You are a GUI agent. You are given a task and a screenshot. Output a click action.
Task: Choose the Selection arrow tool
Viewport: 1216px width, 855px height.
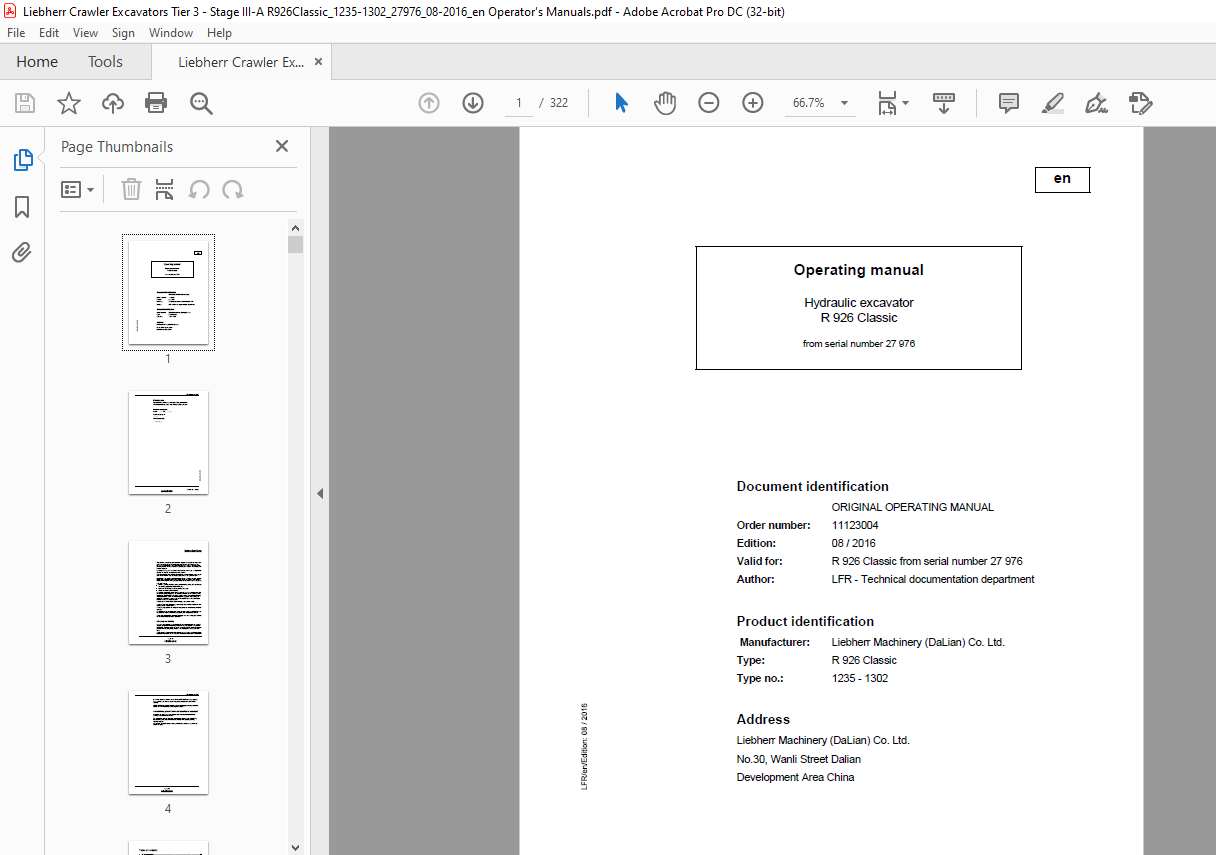pyautogui.click(x=621, y=103)
